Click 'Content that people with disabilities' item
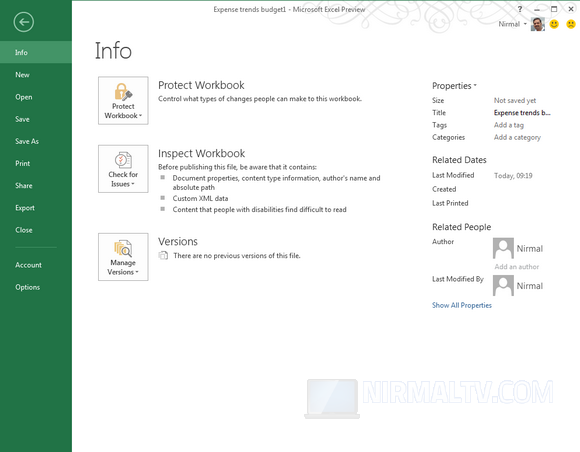The height and width of the screenshot is (452, 580). pyautogui.click(x=259, y=210)
